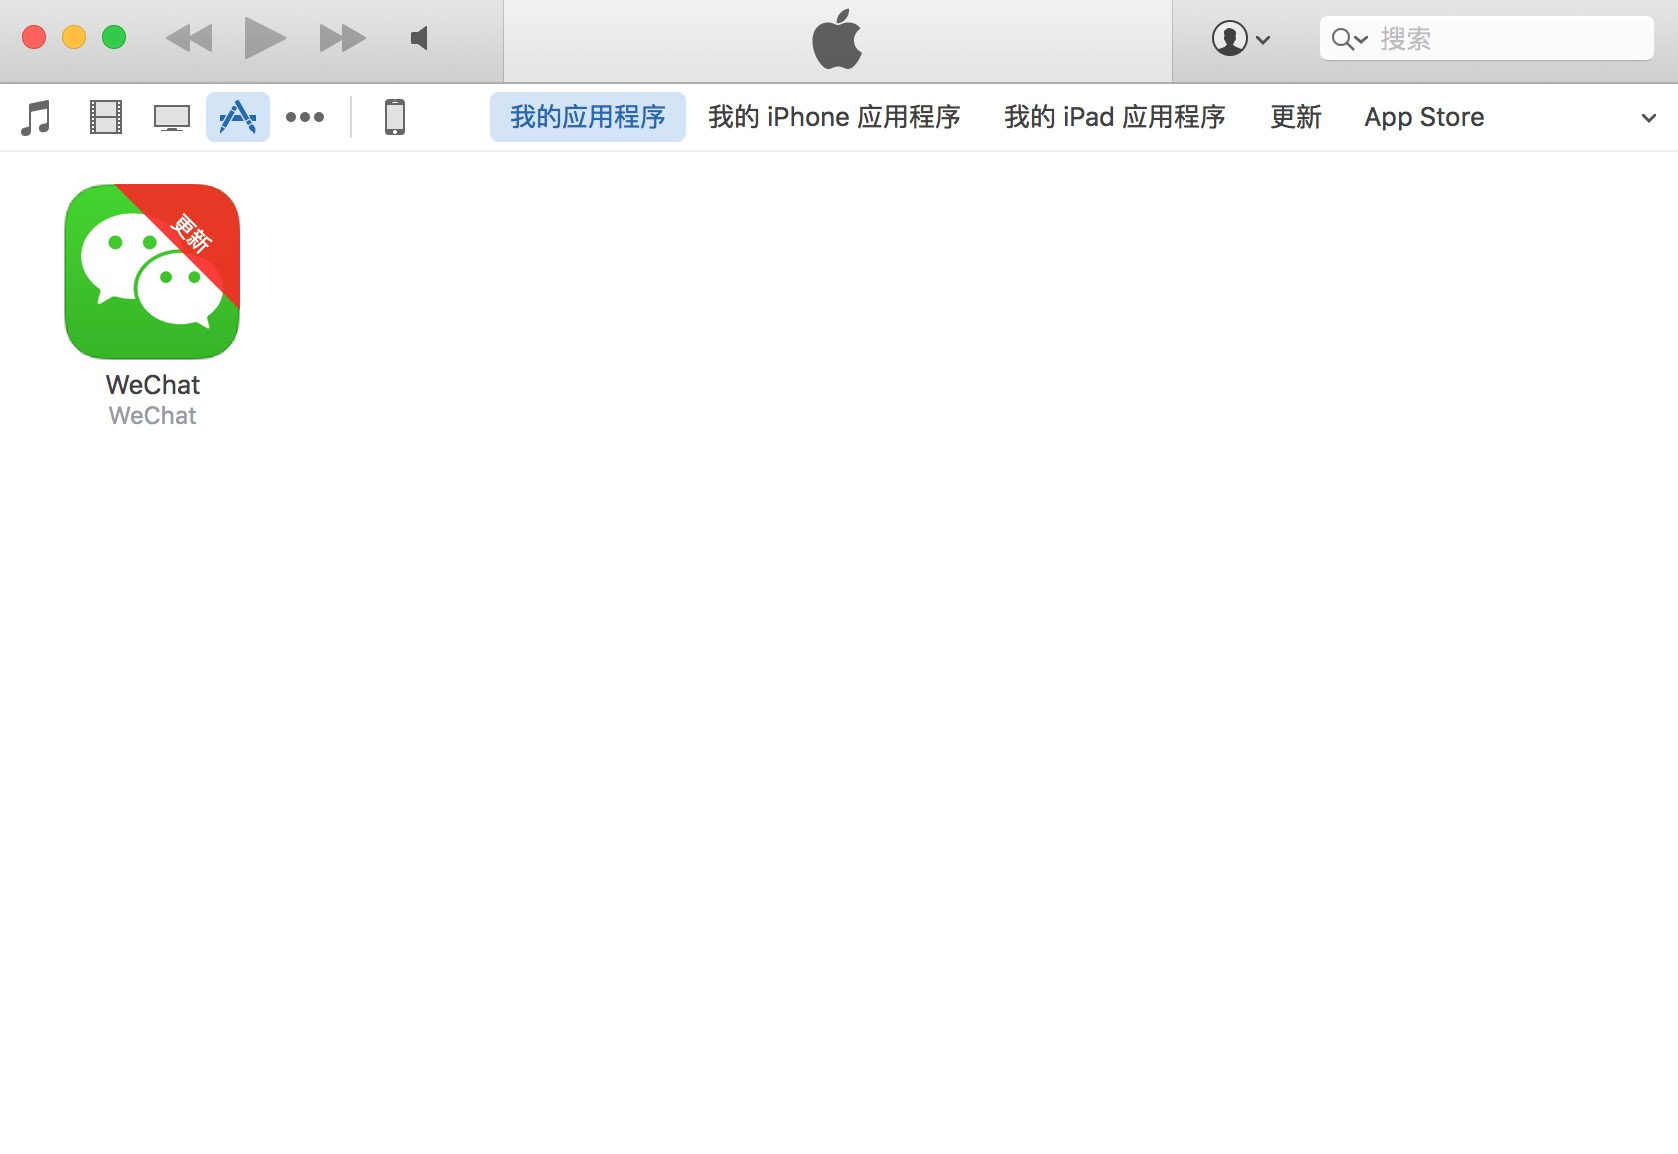The width and height of the screenshot is (1678, 1154).
Task: Open the Music library icon
Action: coord(36,117)
